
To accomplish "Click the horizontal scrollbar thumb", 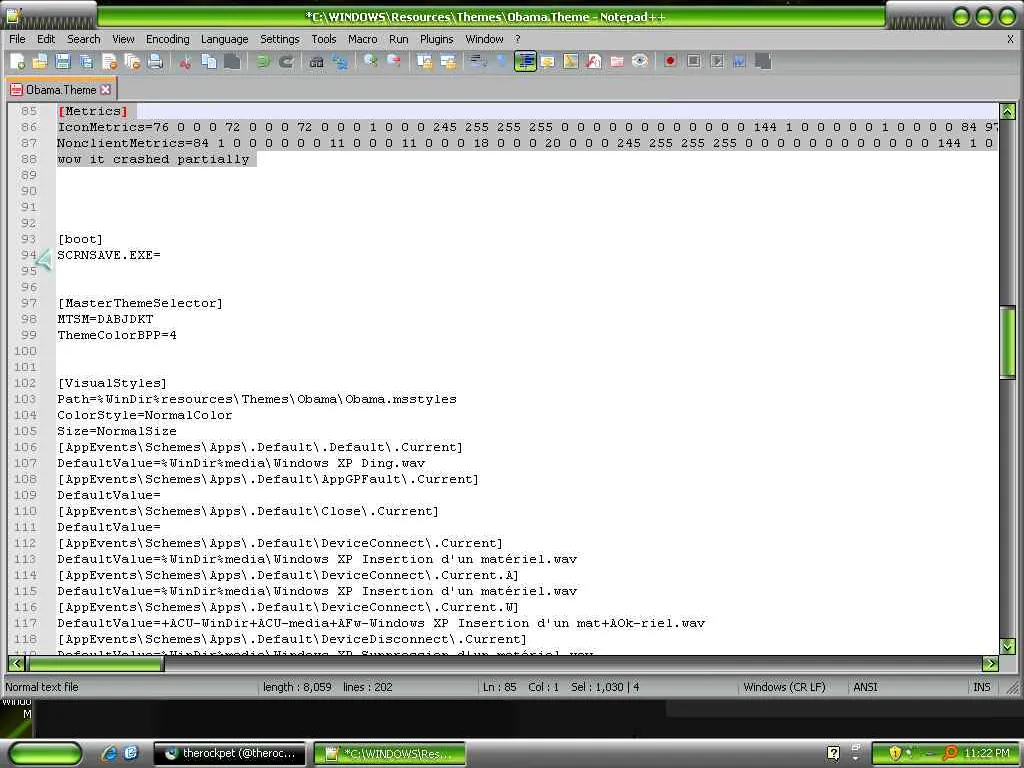I will click(x=95, y=664).
